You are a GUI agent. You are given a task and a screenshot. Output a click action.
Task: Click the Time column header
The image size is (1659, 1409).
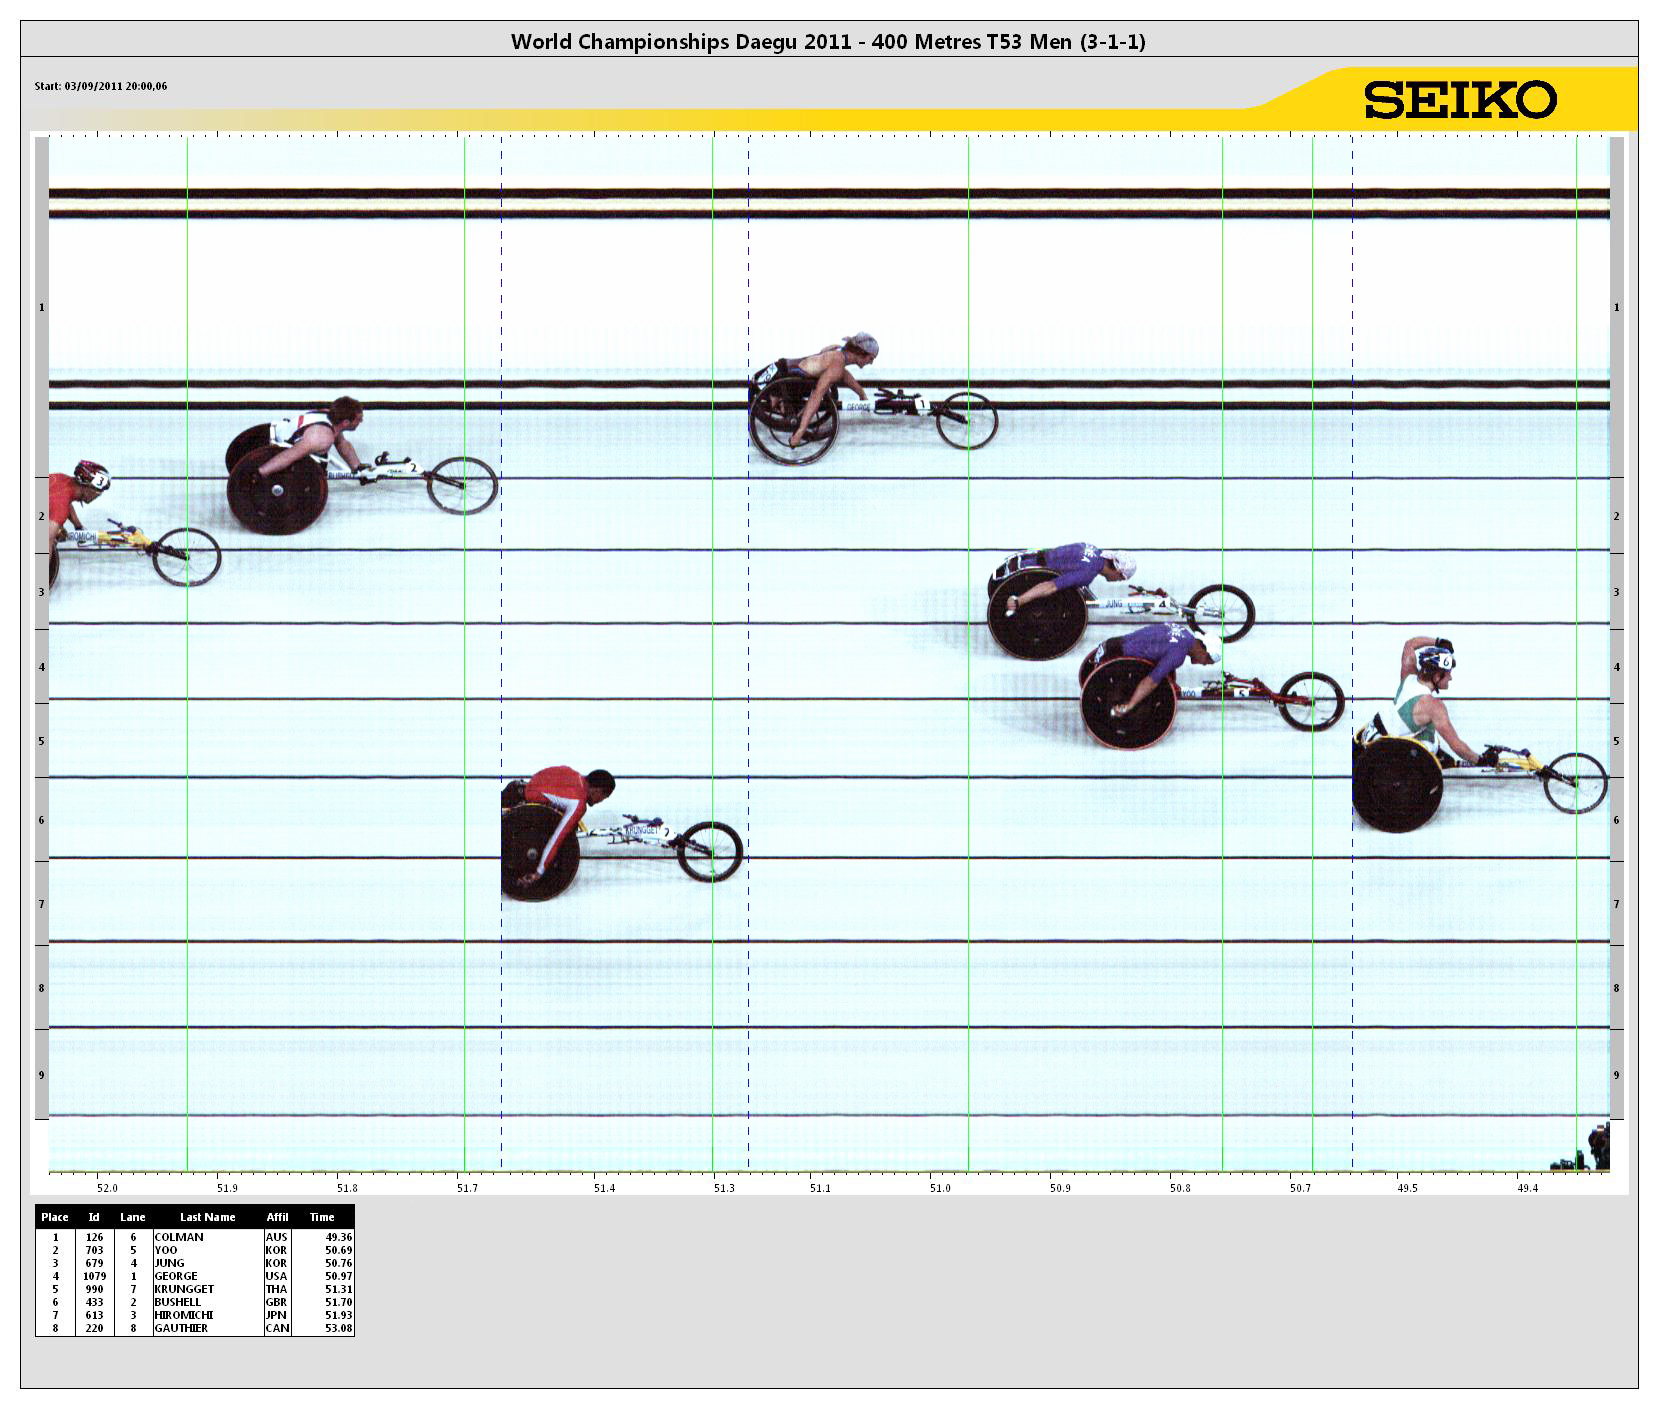321,1217
